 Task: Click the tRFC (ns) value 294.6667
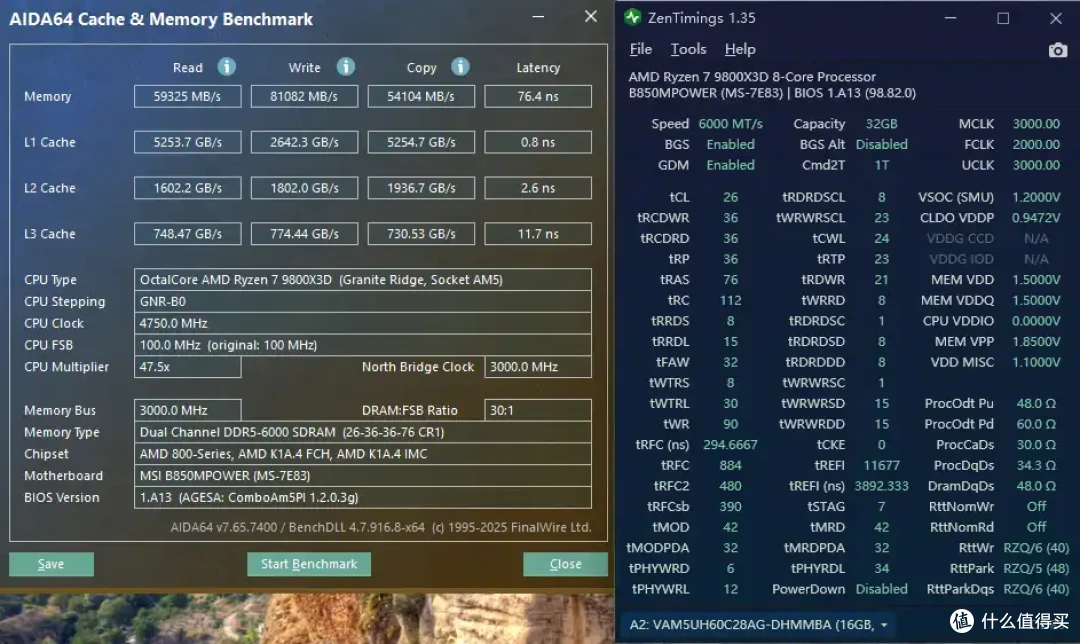point(730,445)
